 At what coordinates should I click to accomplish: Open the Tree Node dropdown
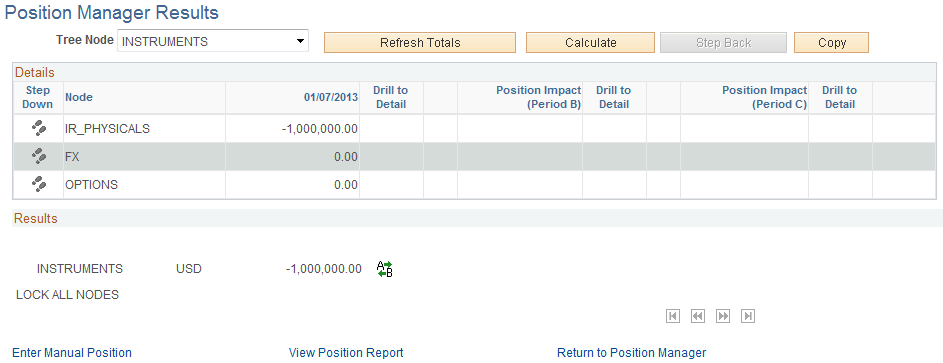point(213,41)
